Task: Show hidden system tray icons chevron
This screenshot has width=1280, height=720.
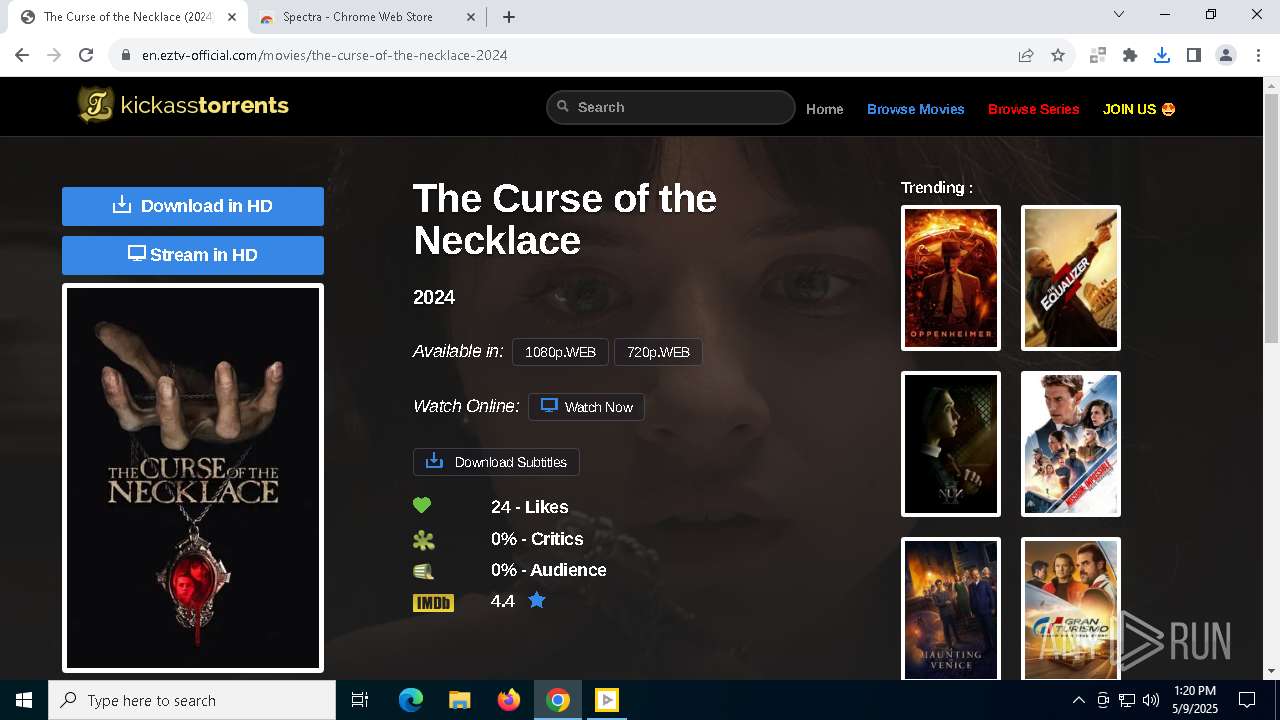Action: coord(1078,700)
